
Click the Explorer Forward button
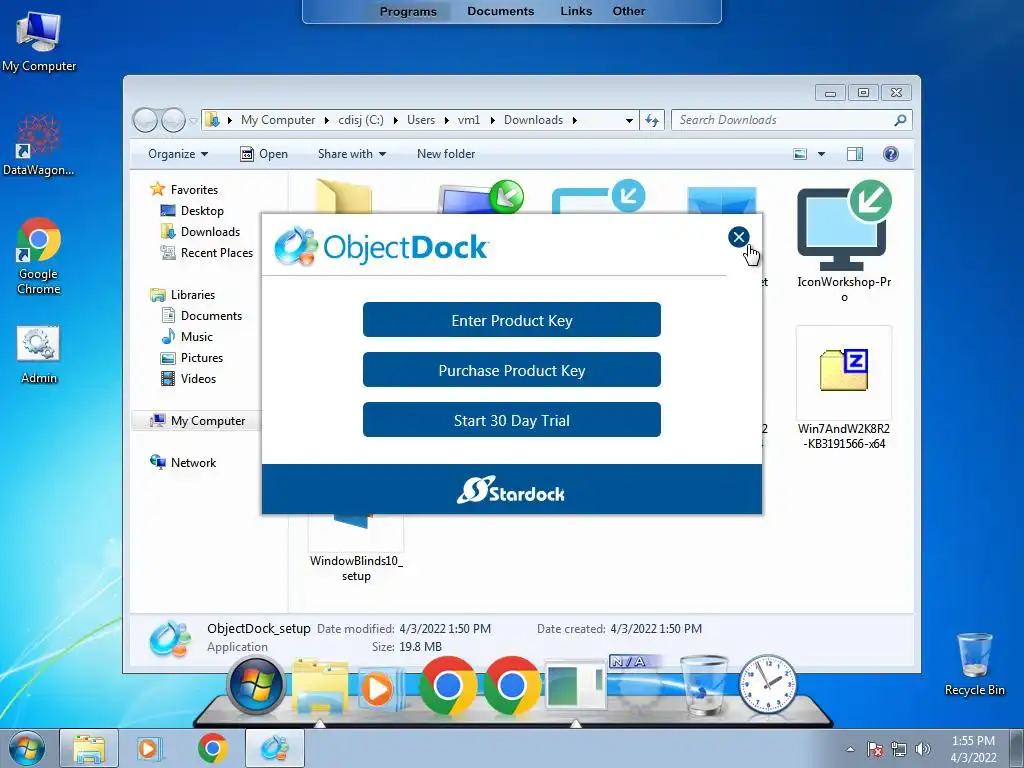[x=173, y=120]
